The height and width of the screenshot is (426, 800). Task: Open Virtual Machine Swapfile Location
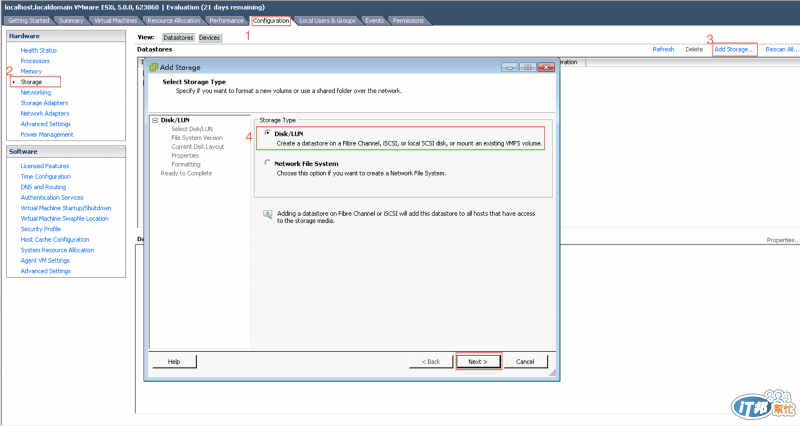pyautogui.click(x=64, y=218)
